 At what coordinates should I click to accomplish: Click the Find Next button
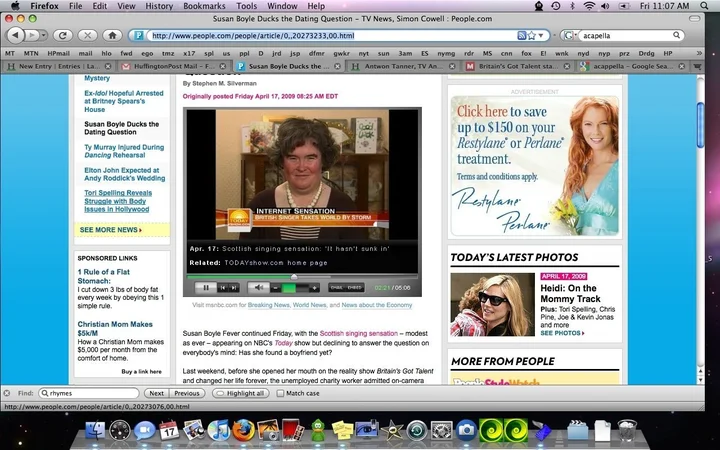point(156,393)
